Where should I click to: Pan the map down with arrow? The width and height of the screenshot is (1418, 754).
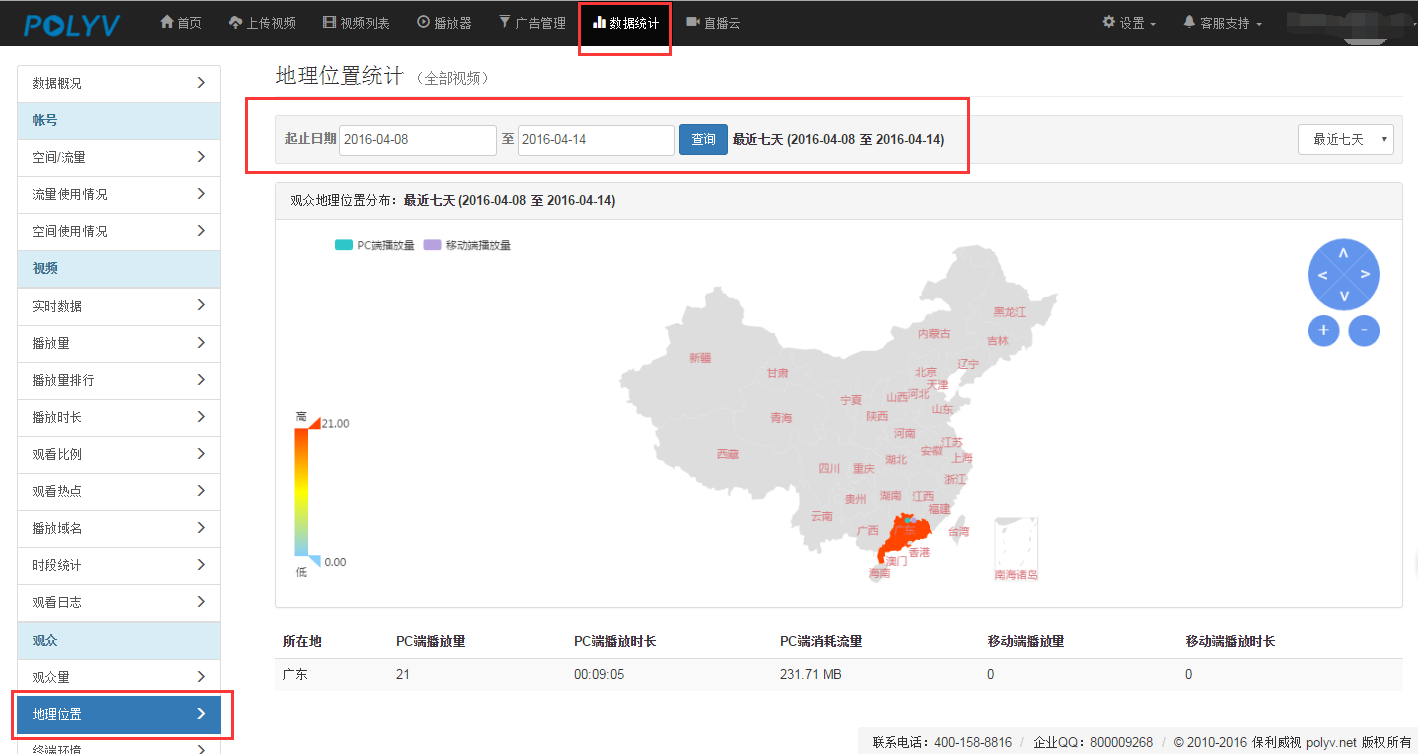(x=1343, y=296)
